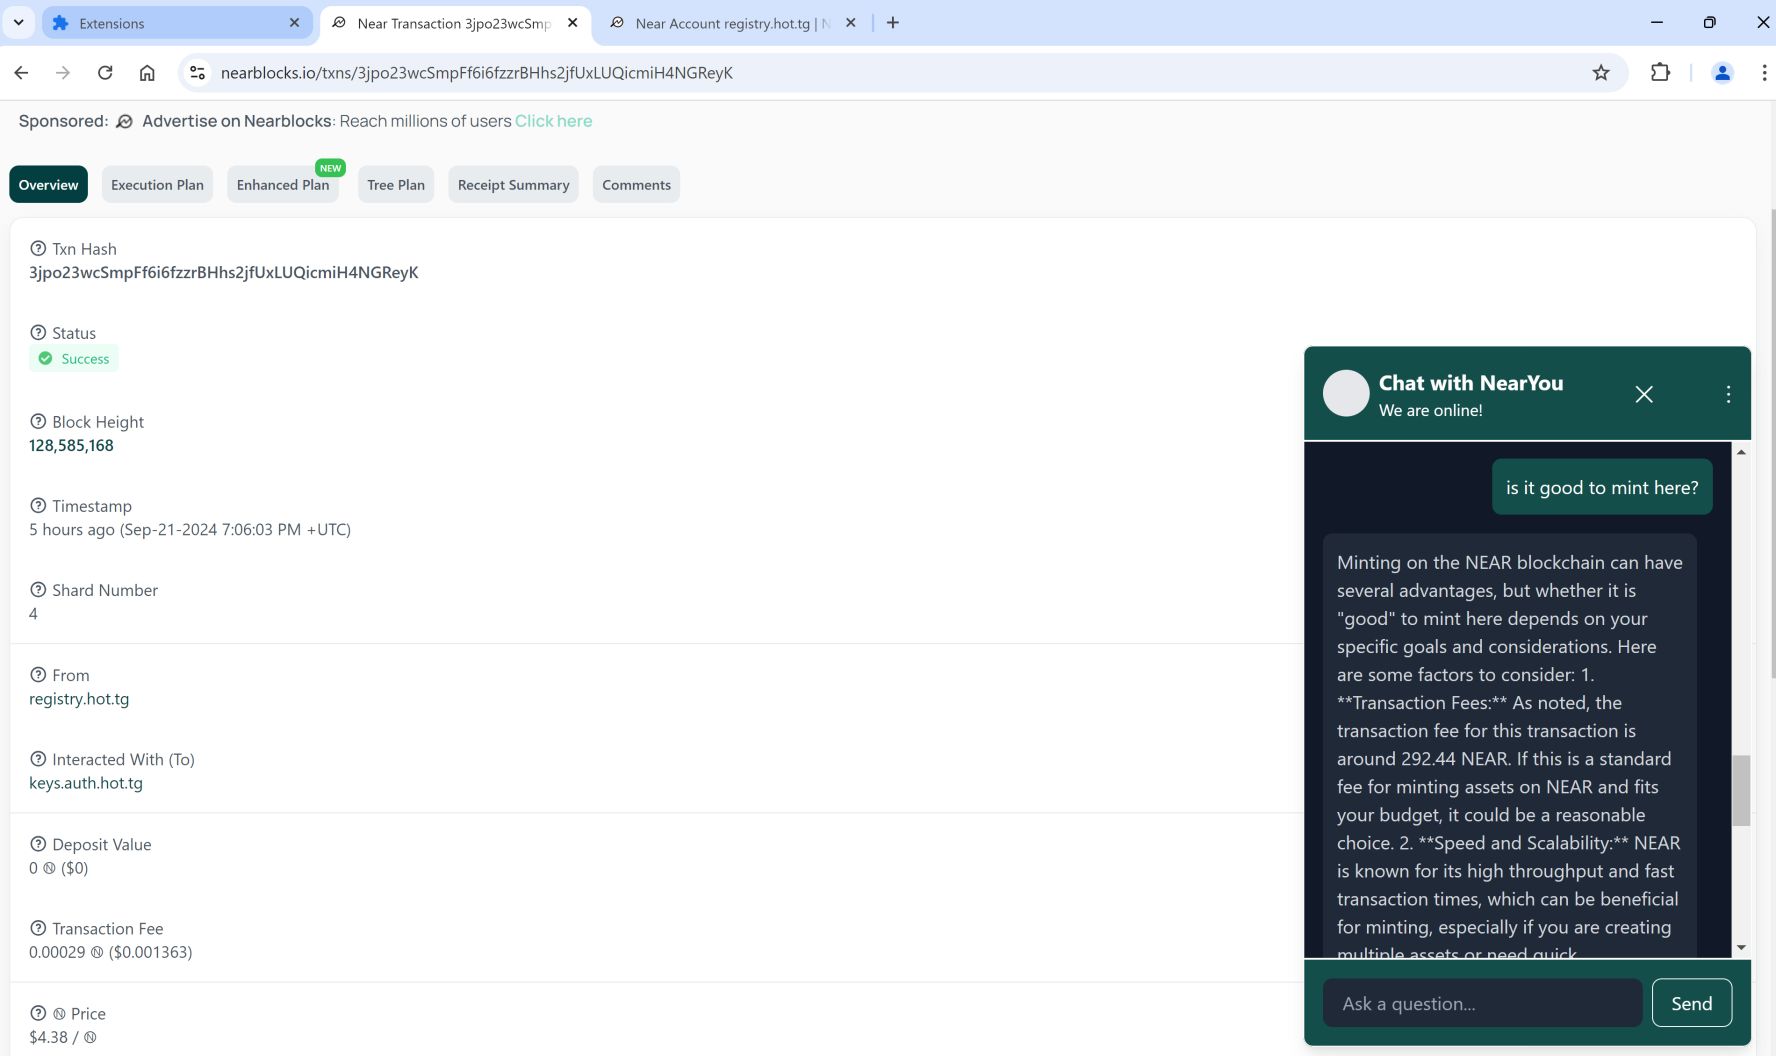The width and height of the screenshot is (1776, 1056).
Task: Show help for Status field
Action: click(x=38, y=333)
